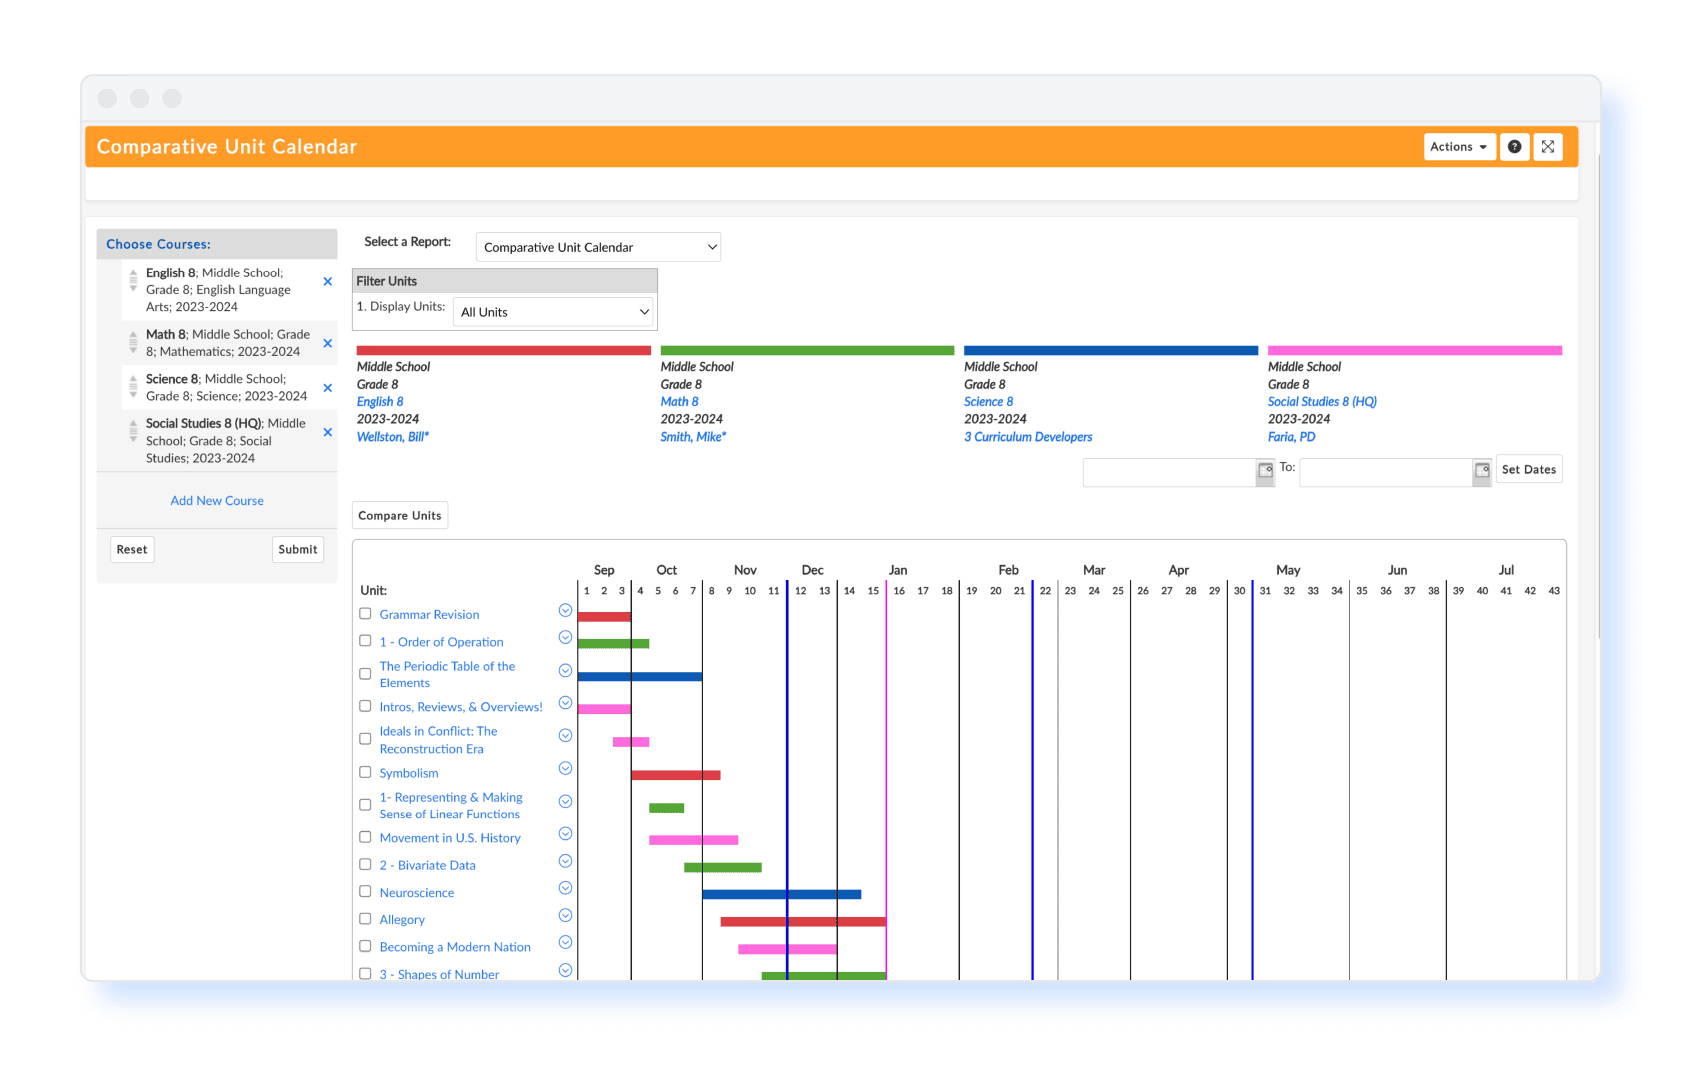Click the blue Neuroscience timeline bar
The image size is (1682, 1089).
(782, 894)
